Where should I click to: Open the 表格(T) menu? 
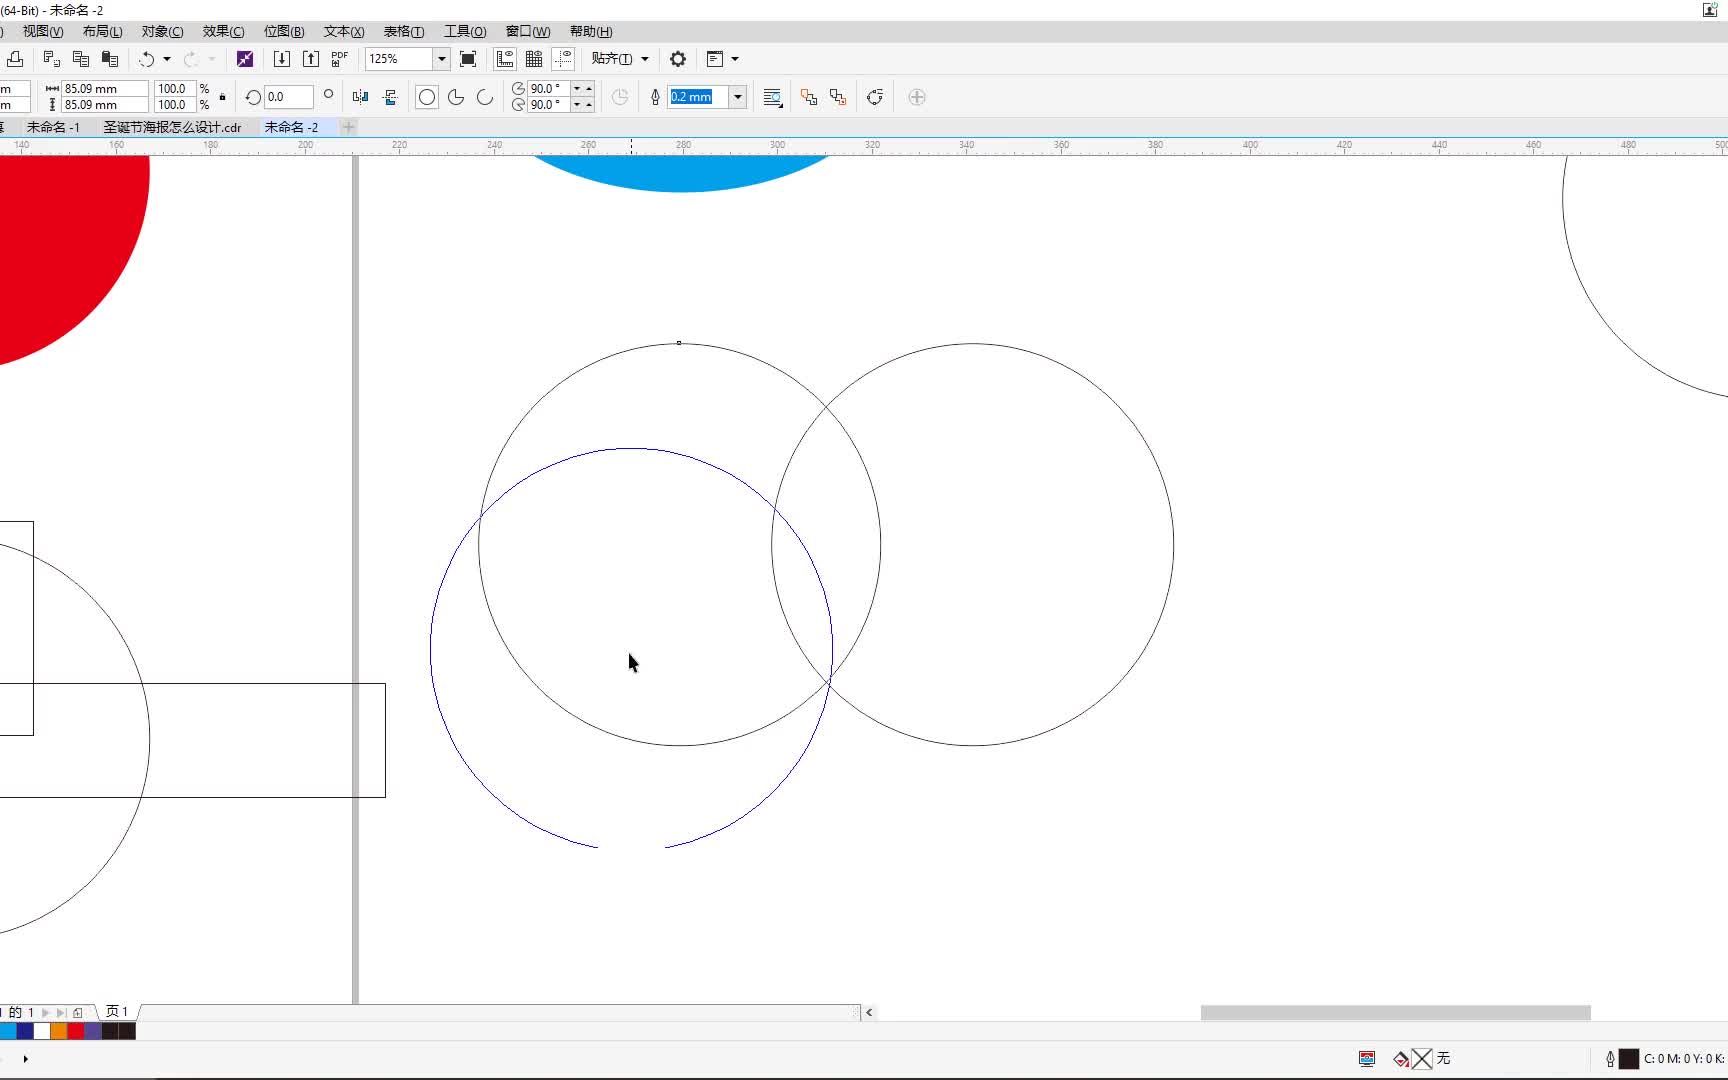[x=403, y=32]
